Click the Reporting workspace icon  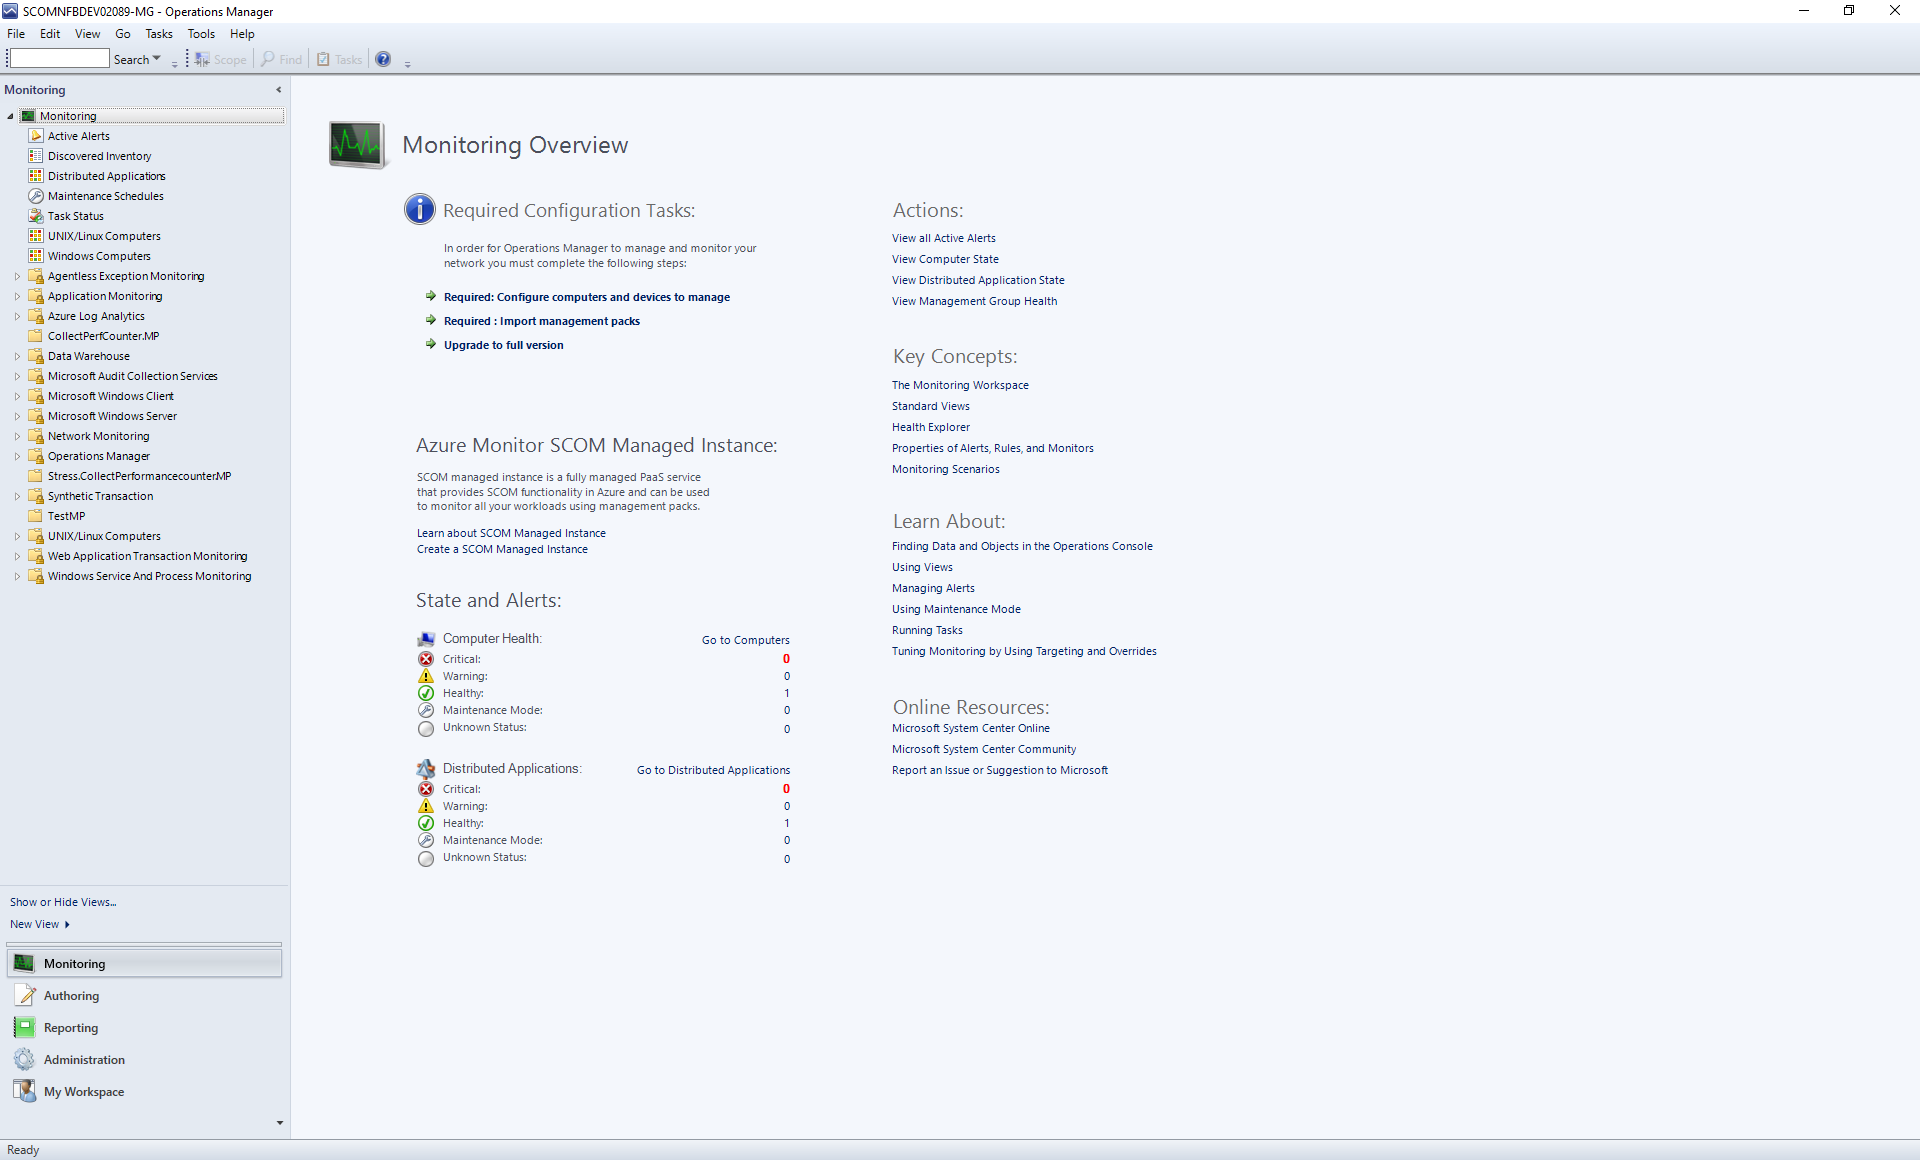tap(25, 1027)
